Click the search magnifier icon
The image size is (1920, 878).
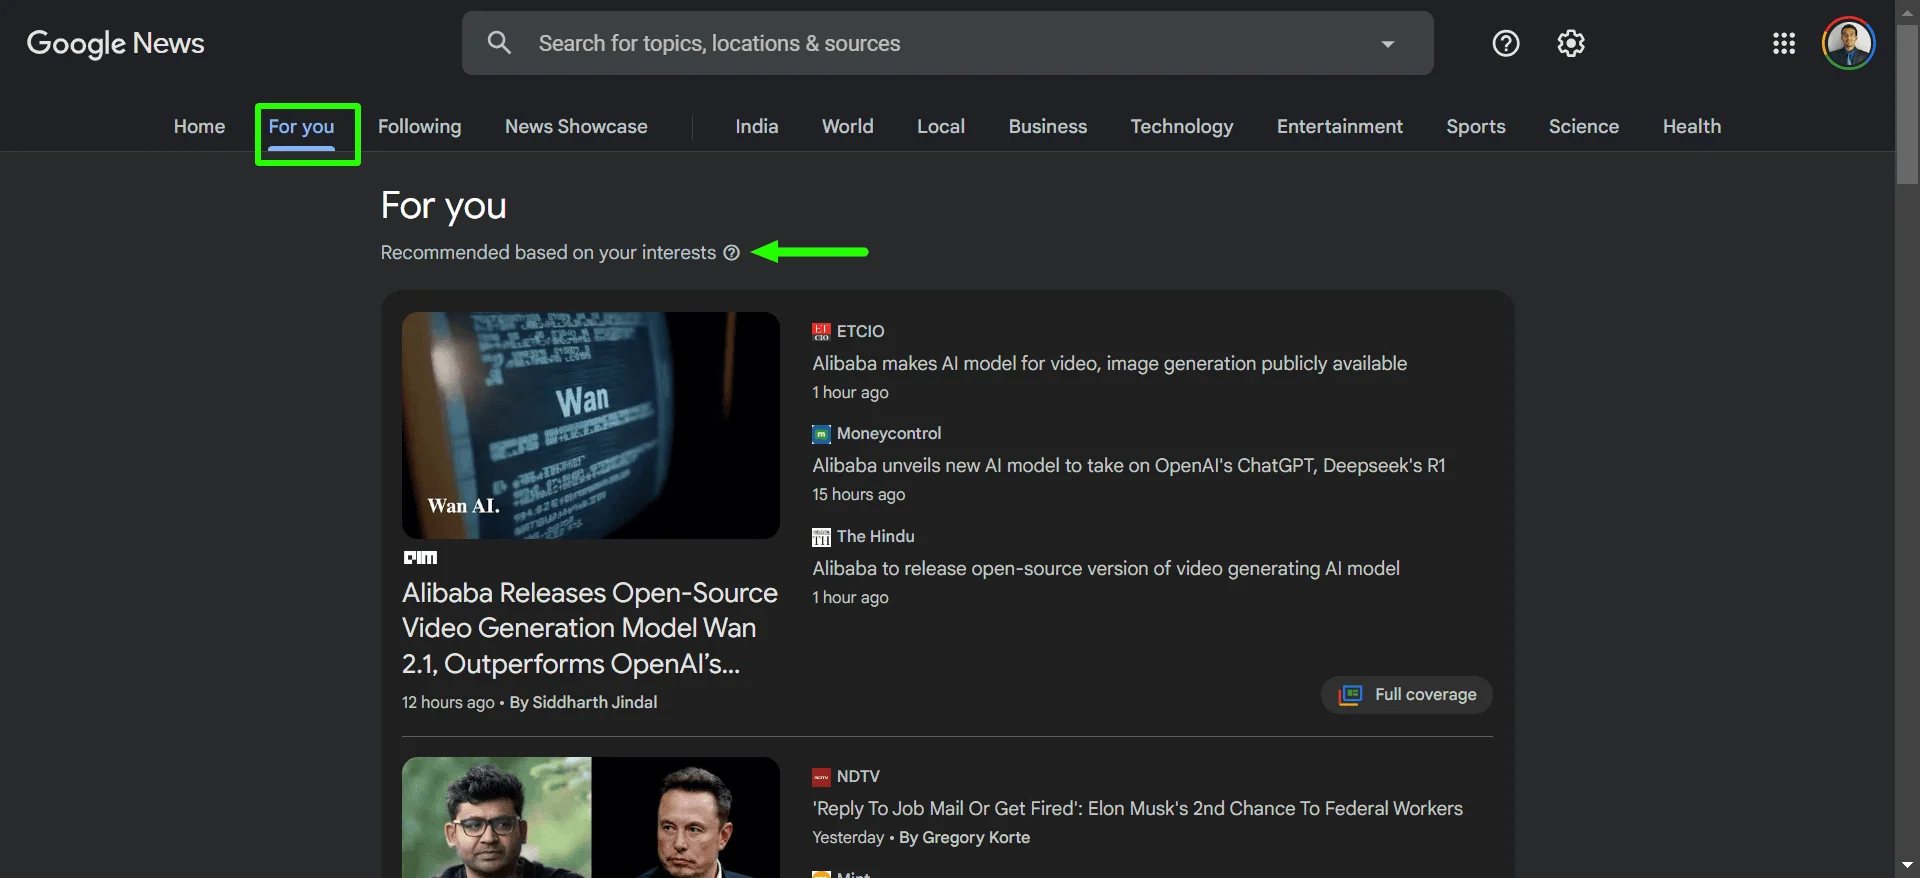pyautogui.click(x=499, y=43)
